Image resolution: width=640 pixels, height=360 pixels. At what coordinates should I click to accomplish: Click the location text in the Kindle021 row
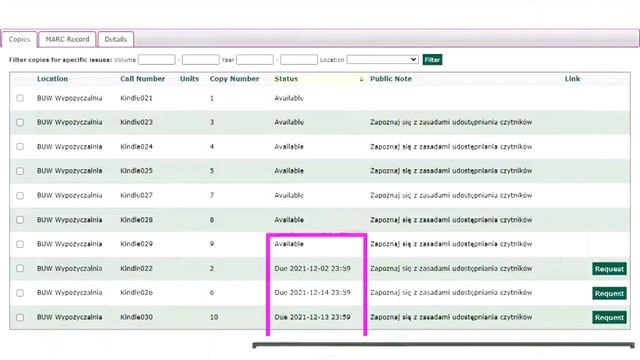point(69,98)
